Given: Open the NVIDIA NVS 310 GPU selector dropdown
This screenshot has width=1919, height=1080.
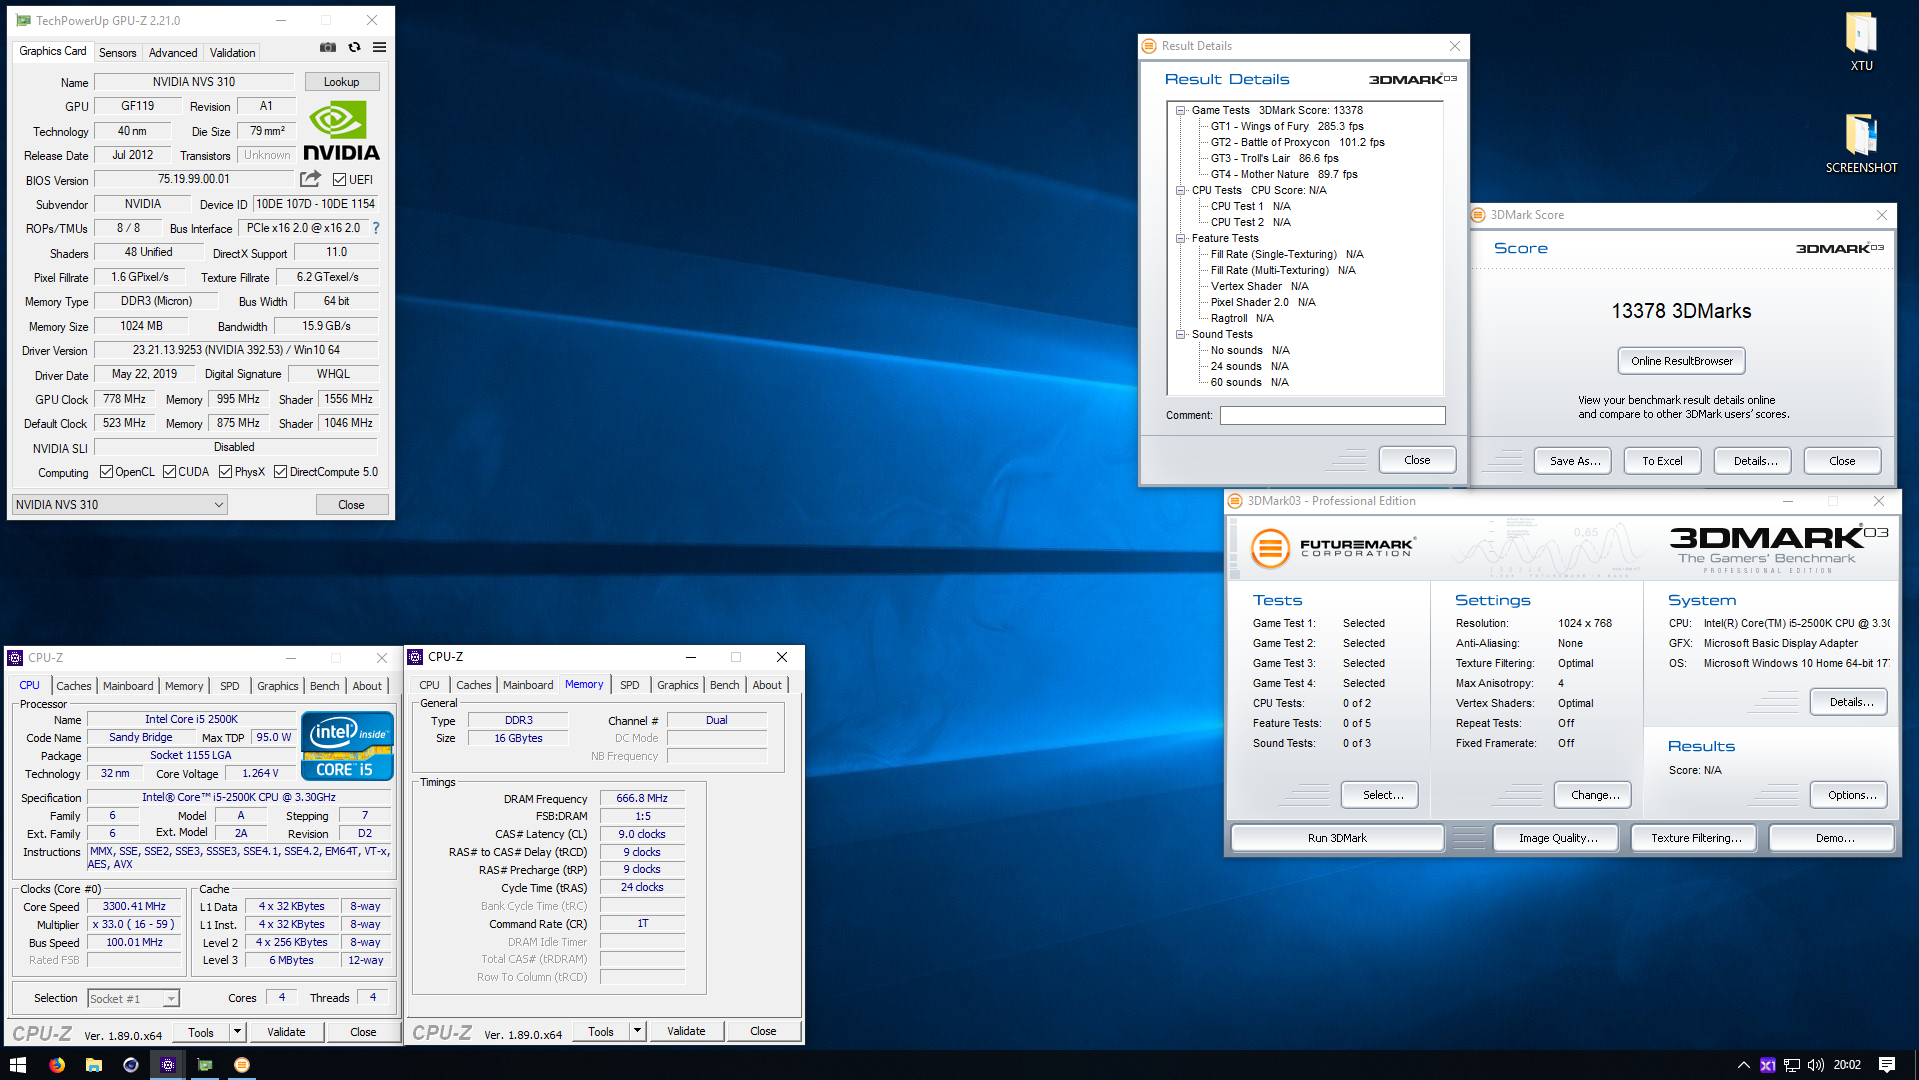Looking at the screenshot, I should (119, 505).
